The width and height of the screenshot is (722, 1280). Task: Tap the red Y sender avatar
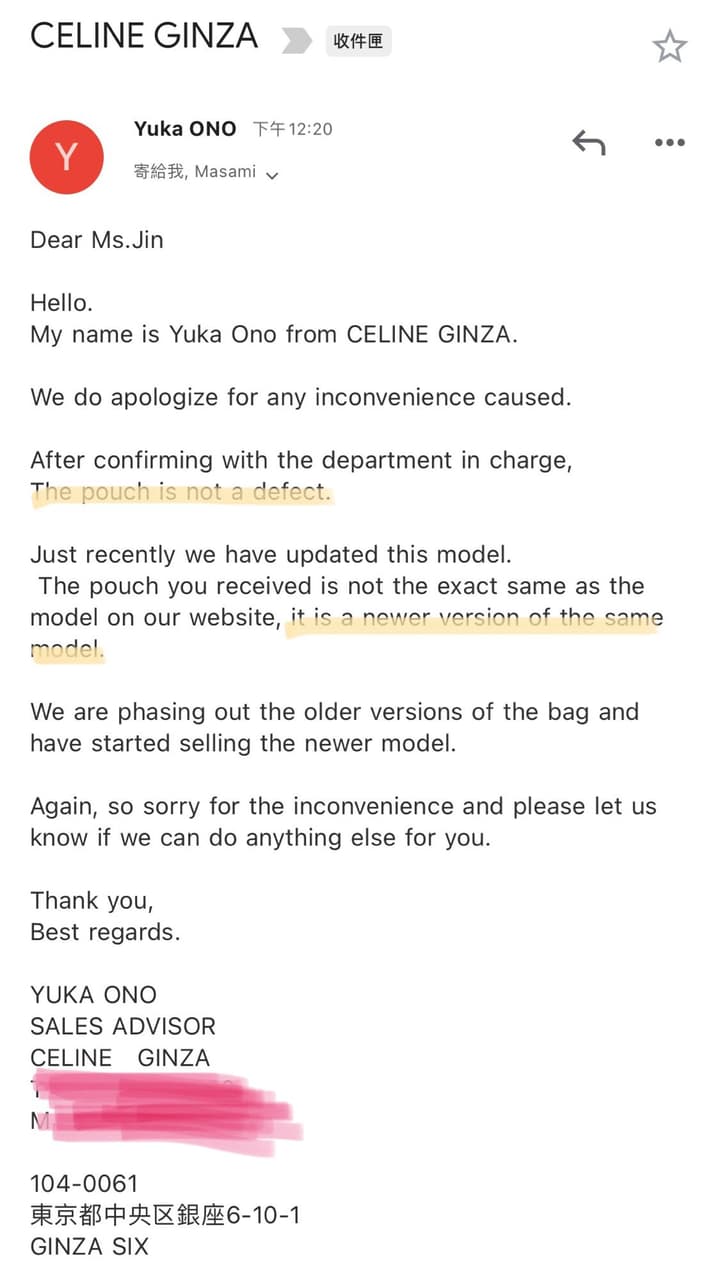[x=66, y=157]
